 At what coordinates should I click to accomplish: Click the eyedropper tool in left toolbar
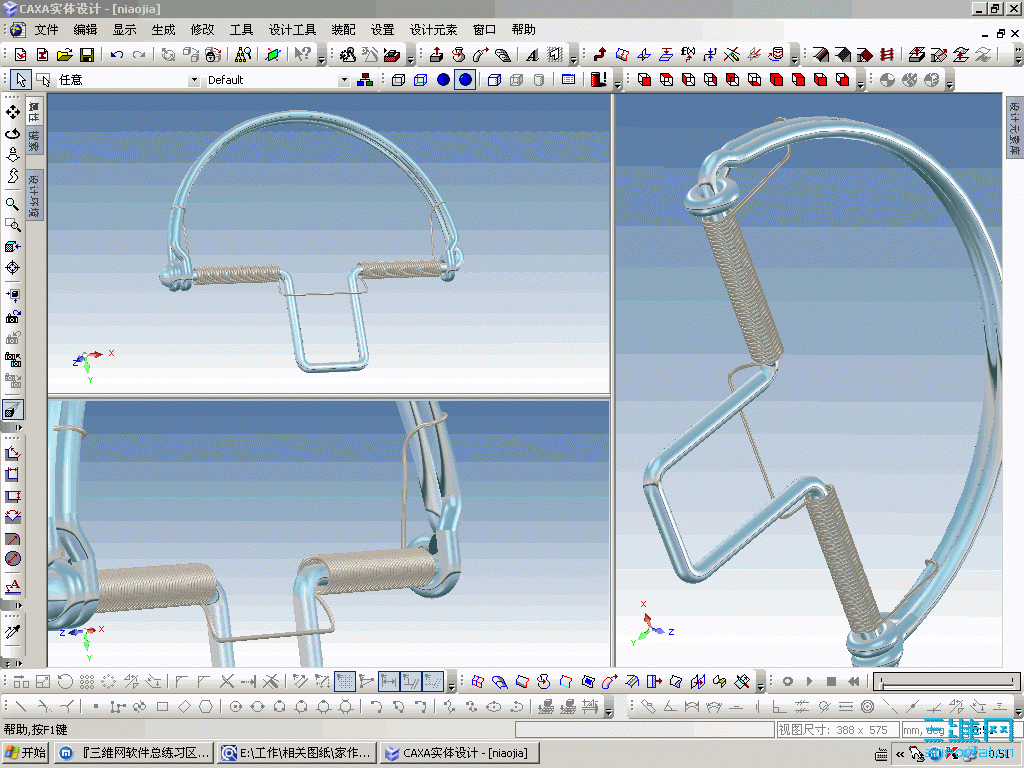click(x=12, y=632)
